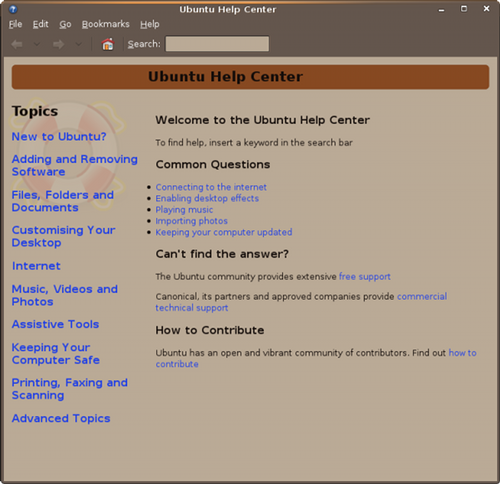Open the New to Ubuntu? topic
Viewport: 500px width, 484px height.
pos(59,137)
